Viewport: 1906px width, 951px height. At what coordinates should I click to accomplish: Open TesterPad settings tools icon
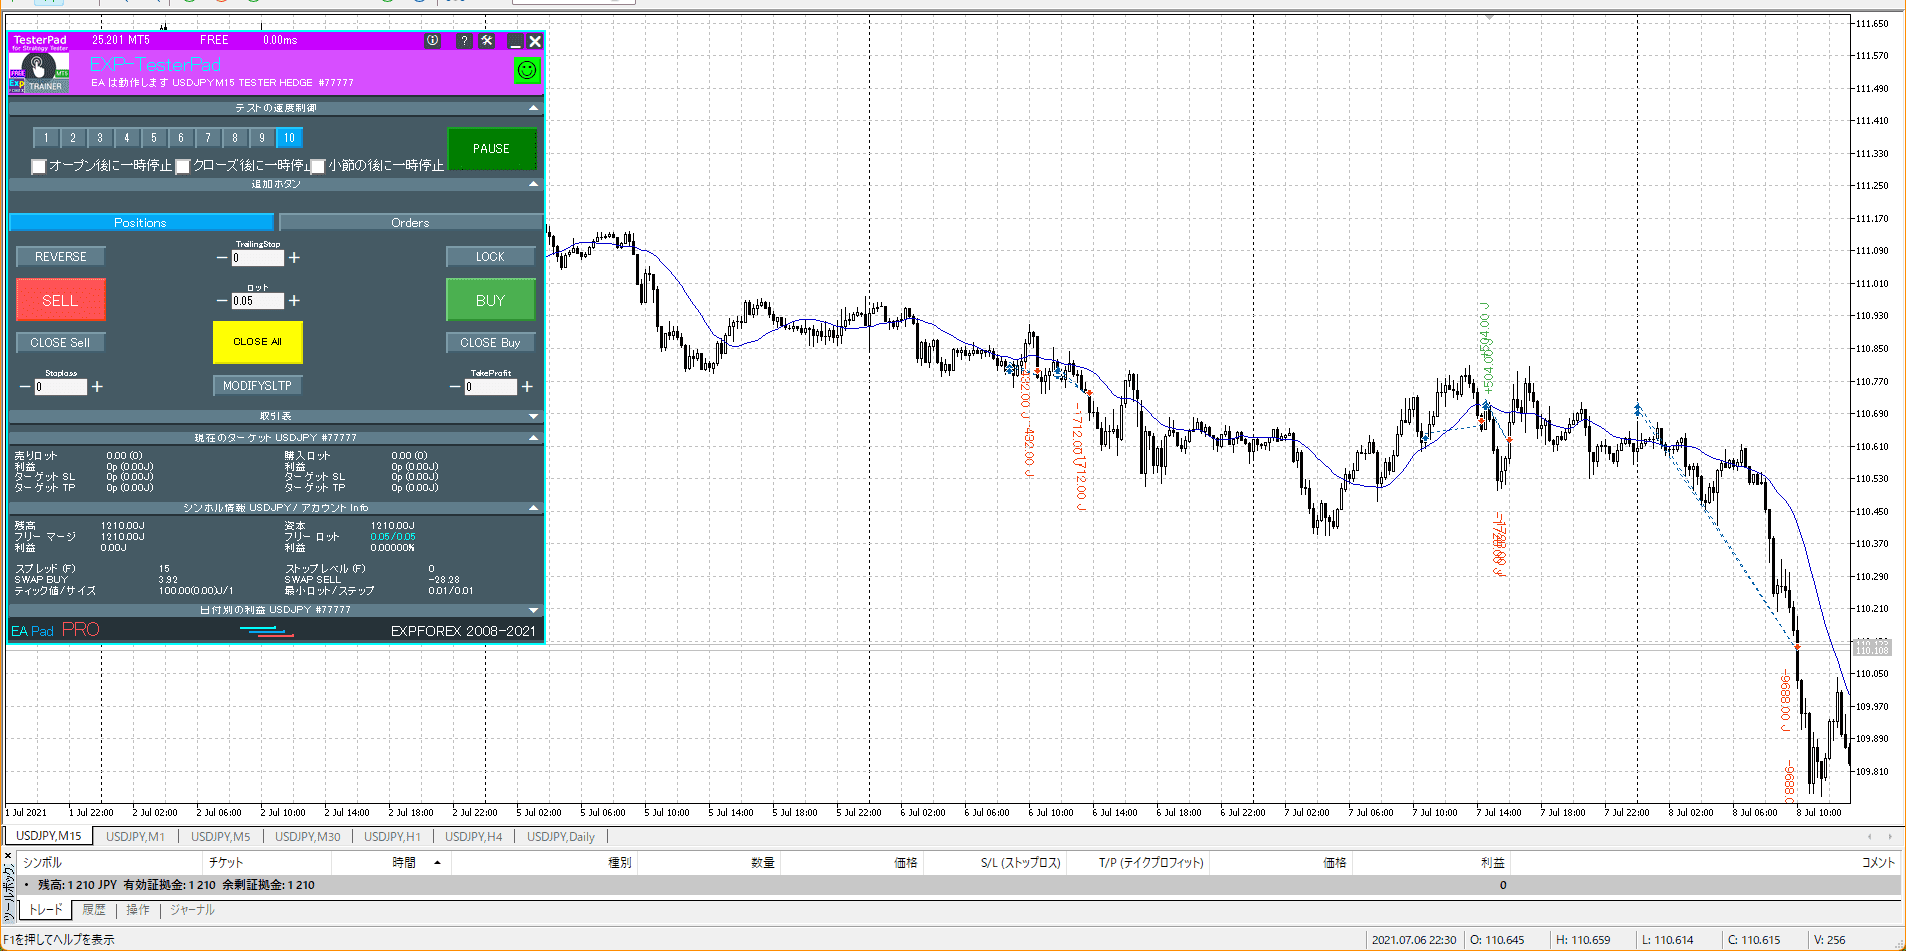[x=487, y=41]
